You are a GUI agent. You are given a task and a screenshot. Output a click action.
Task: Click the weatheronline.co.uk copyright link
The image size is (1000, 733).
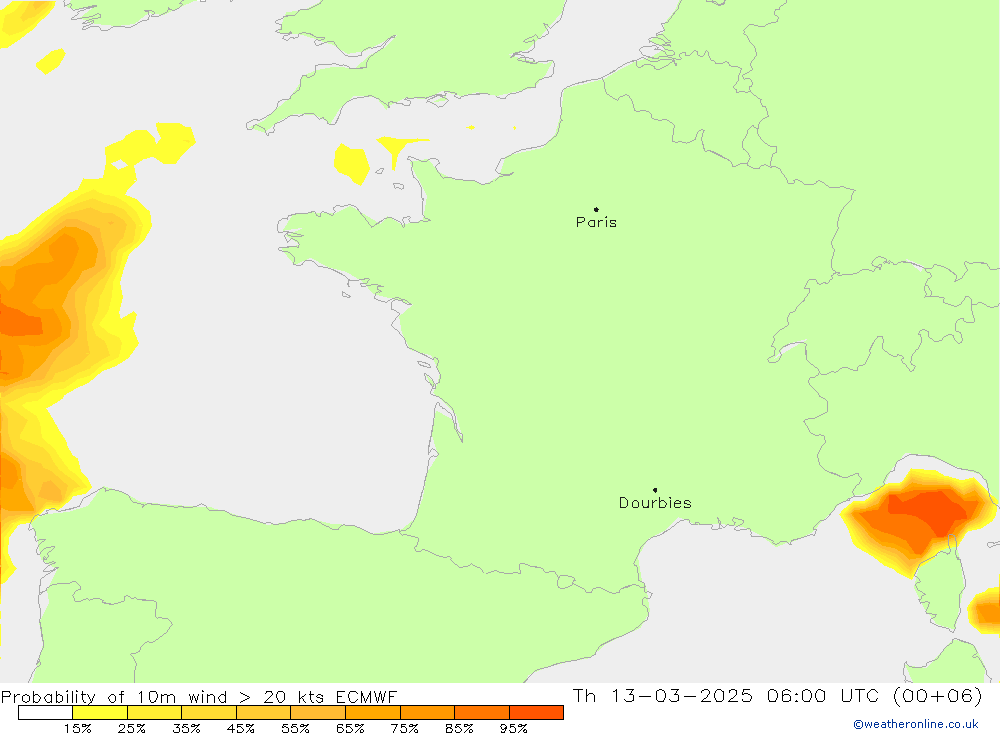916,724
